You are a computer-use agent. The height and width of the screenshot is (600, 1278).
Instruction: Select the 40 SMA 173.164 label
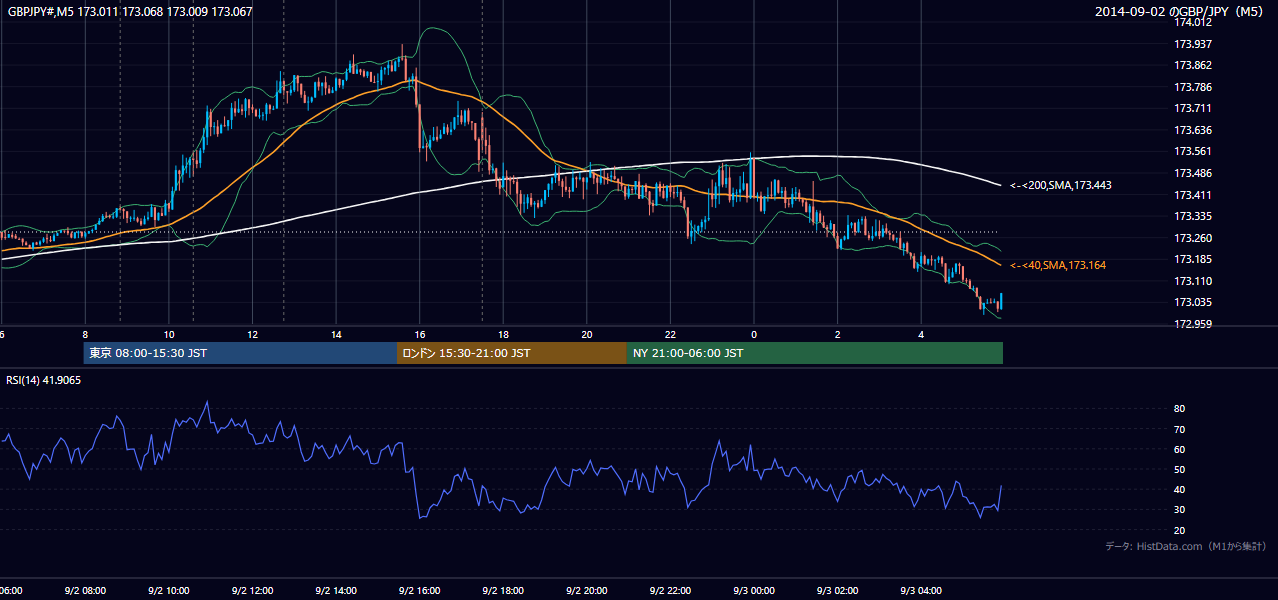point(1058,265)
